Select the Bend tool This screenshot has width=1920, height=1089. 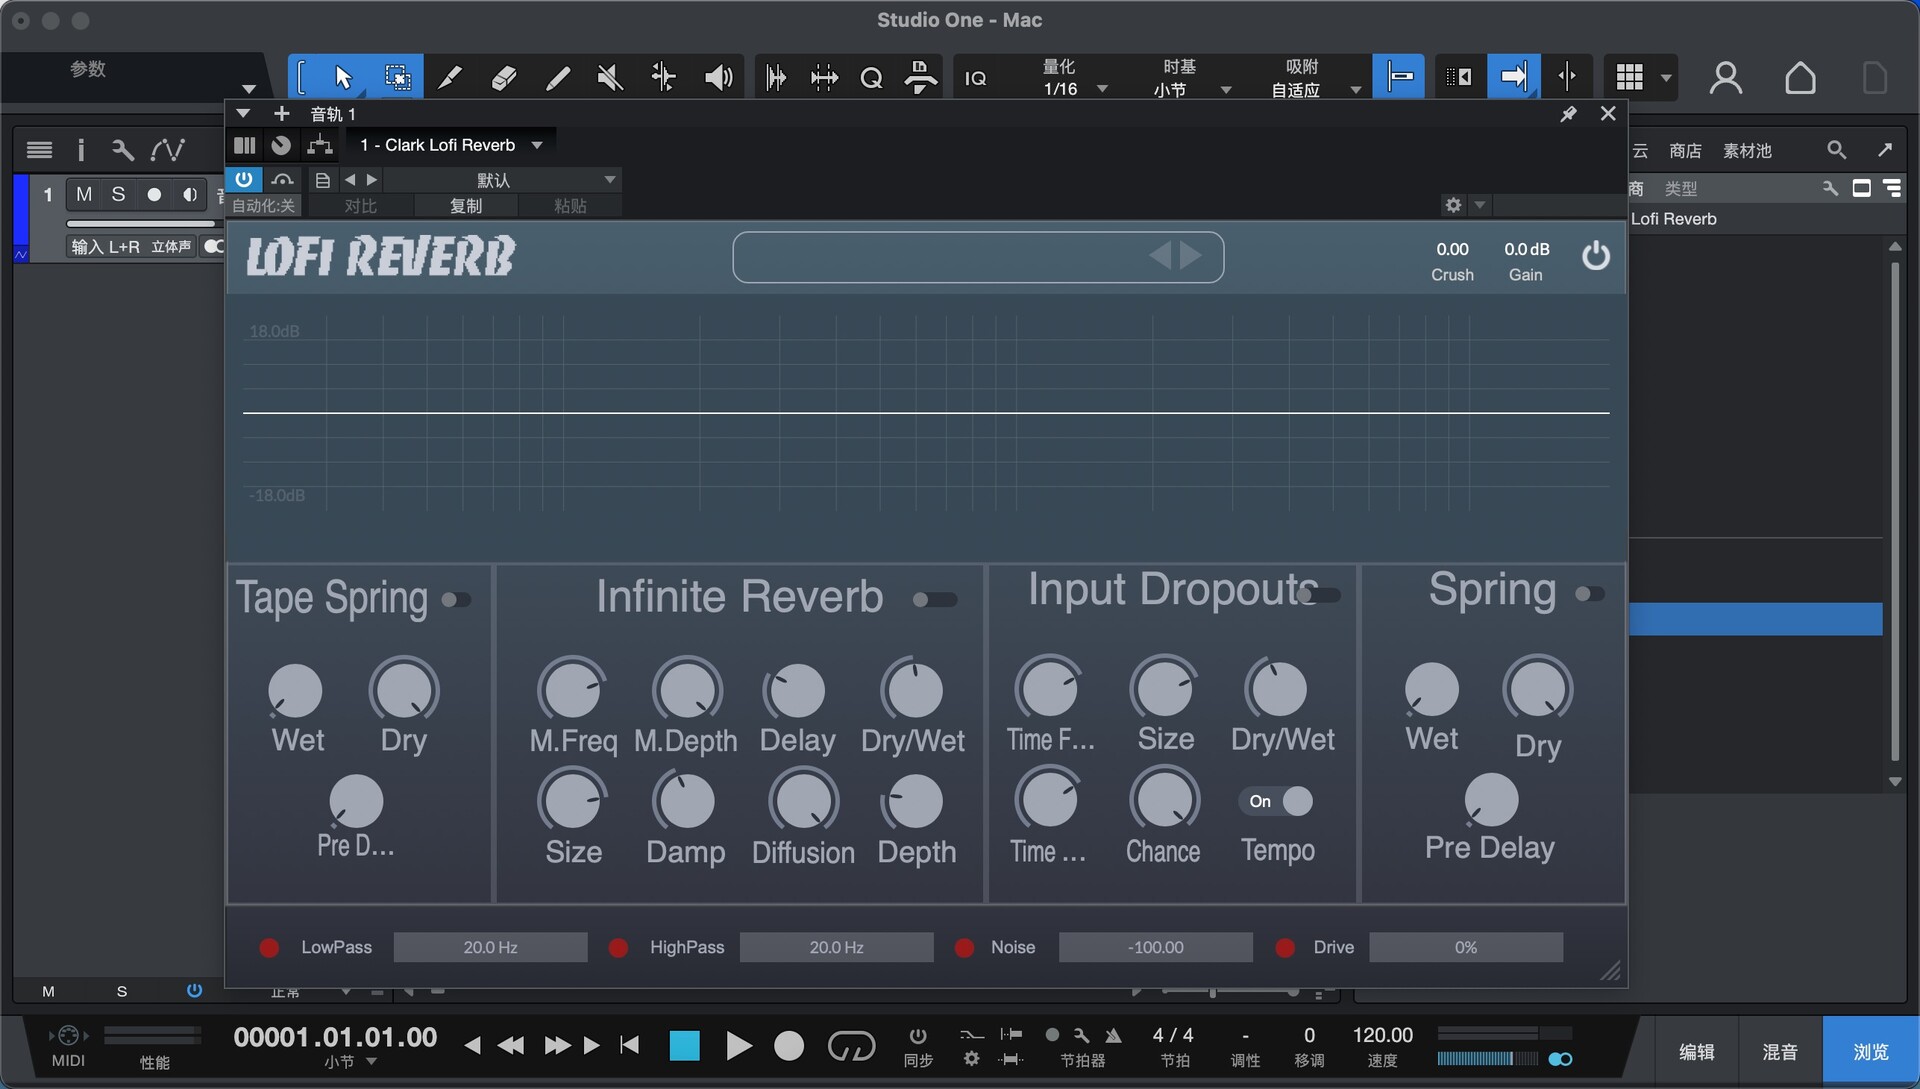click(663, 77)
